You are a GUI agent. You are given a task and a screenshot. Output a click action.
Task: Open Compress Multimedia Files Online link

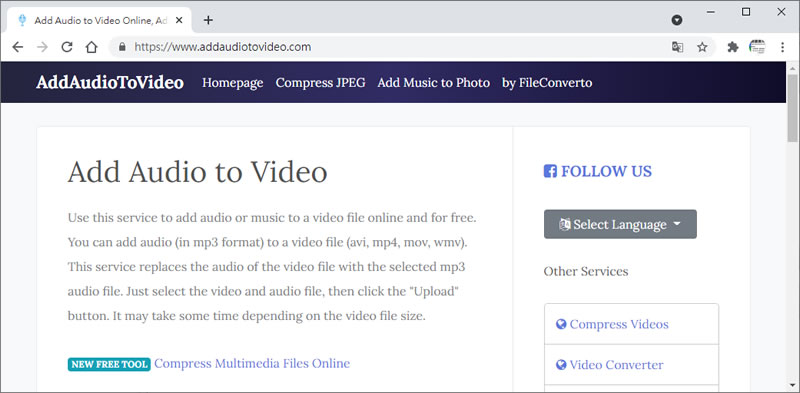click(252, 363)
